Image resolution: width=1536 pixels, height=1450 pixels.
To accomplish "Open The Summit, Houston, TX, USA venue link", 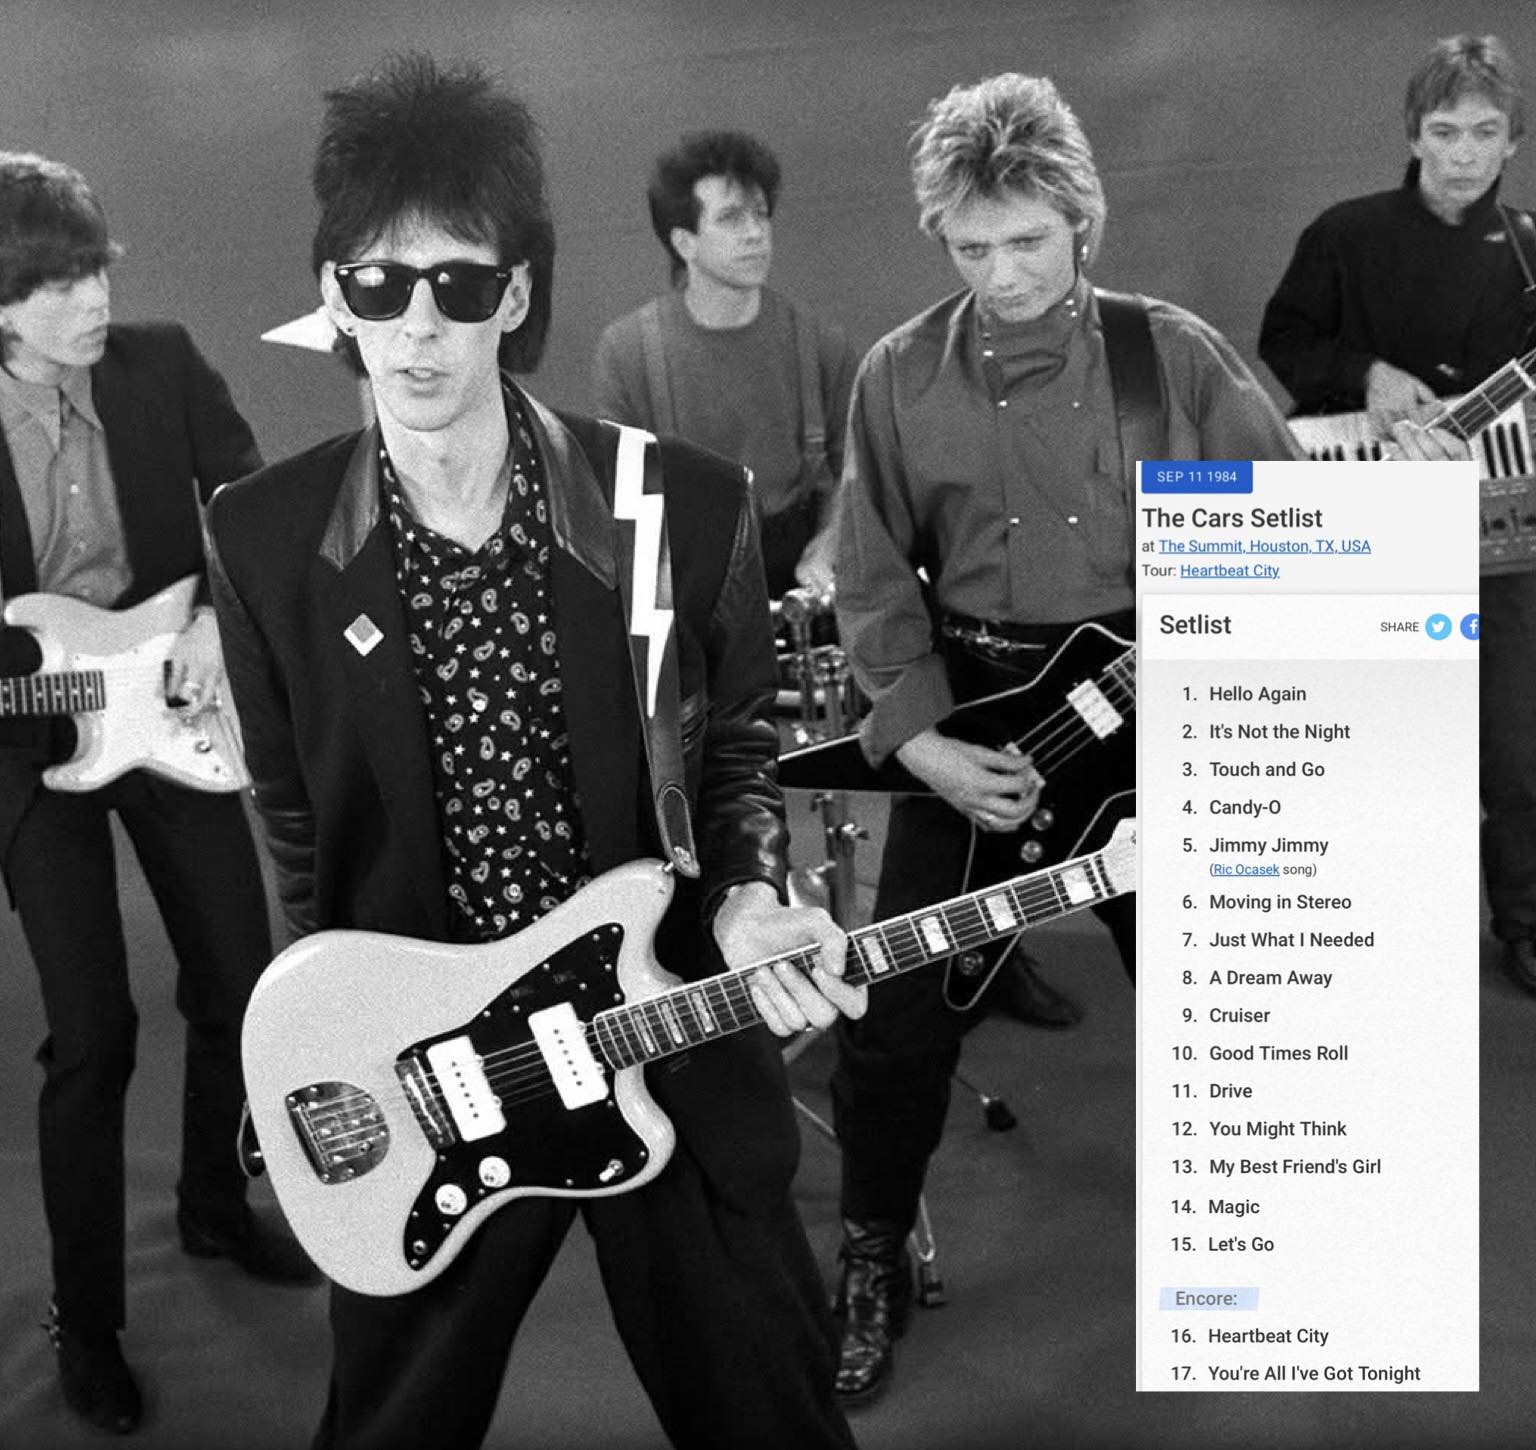I will click(1264, 546).
